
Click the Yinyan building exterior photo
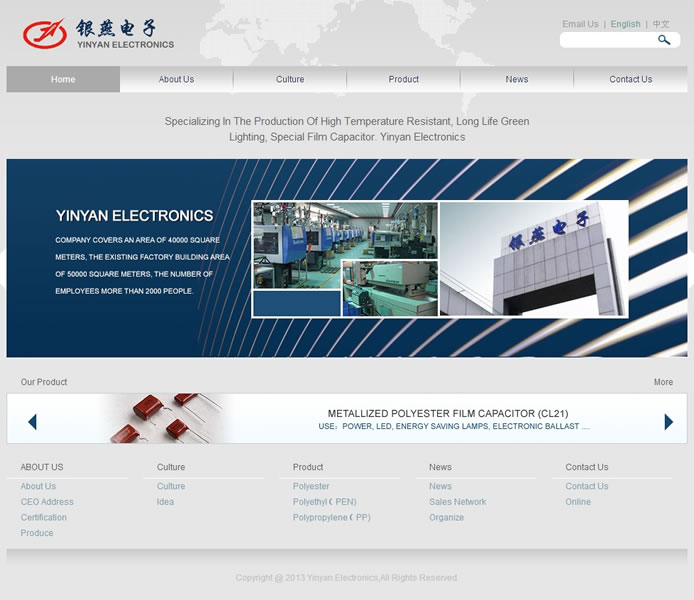534,259
